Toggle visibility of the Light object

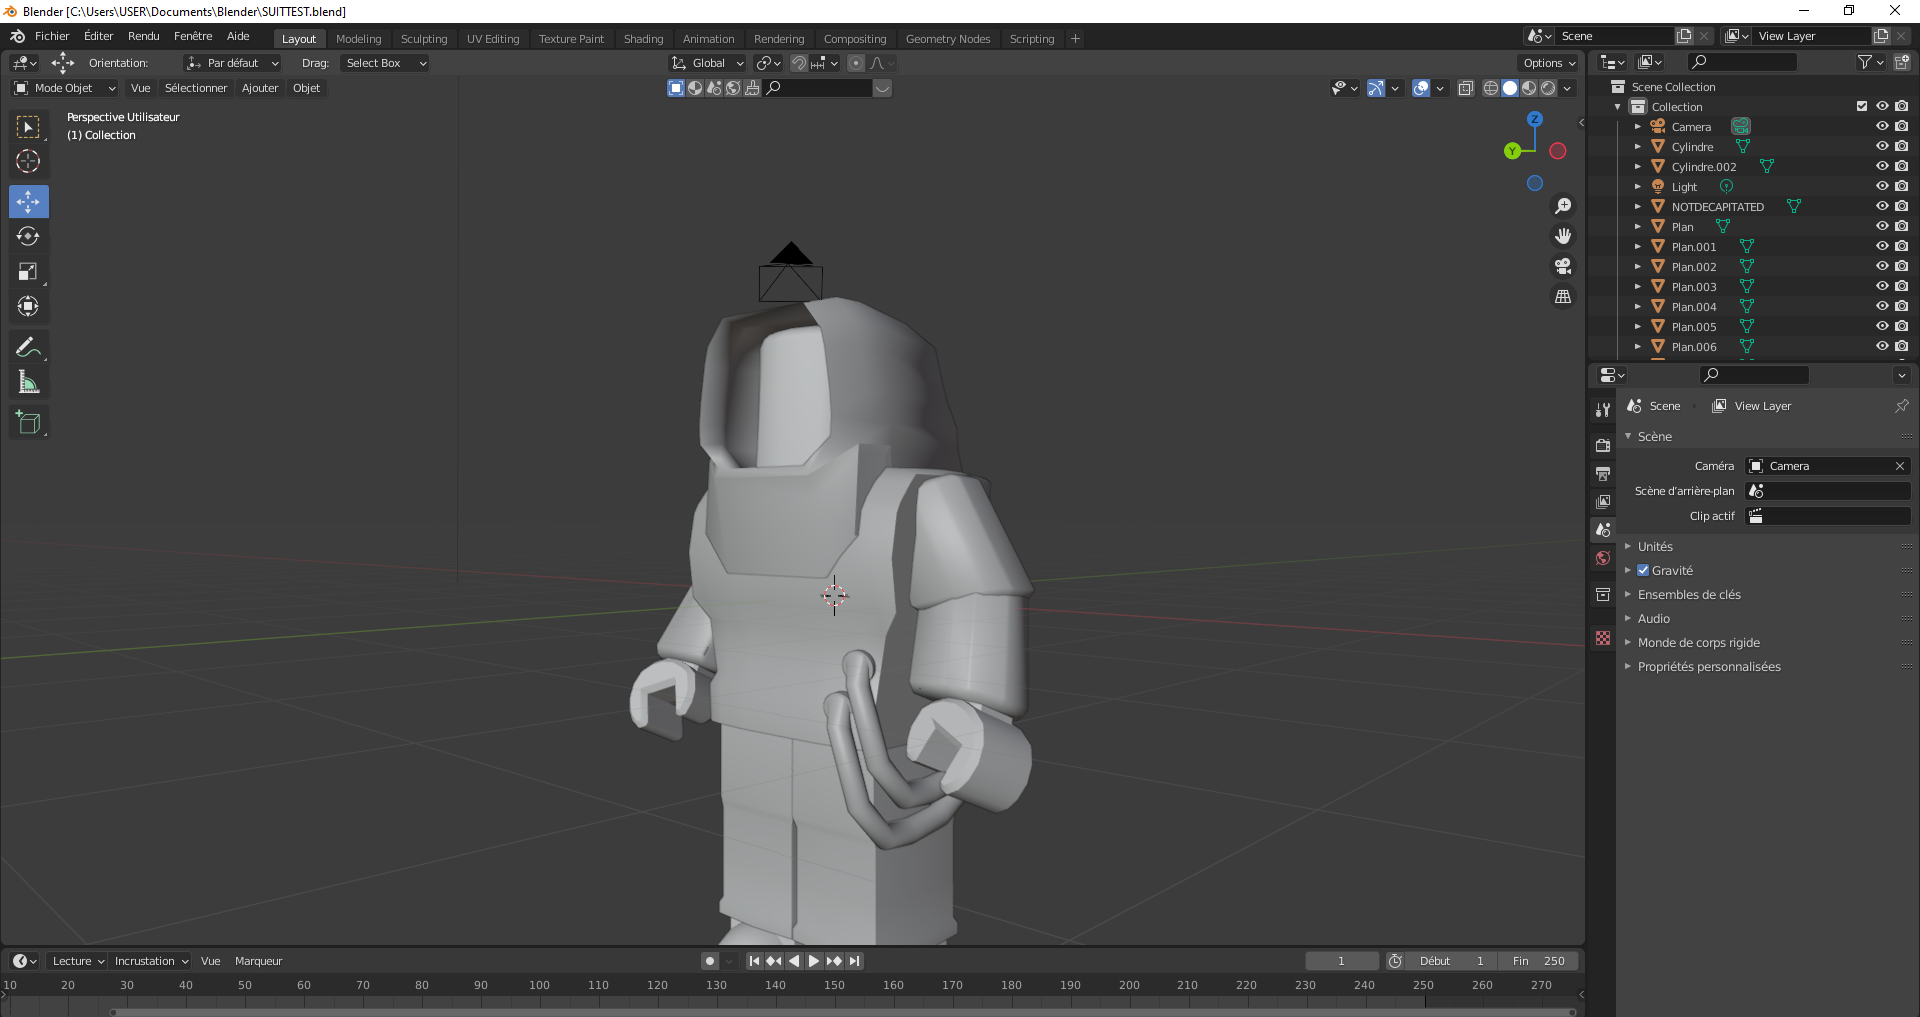[1881, 187]
